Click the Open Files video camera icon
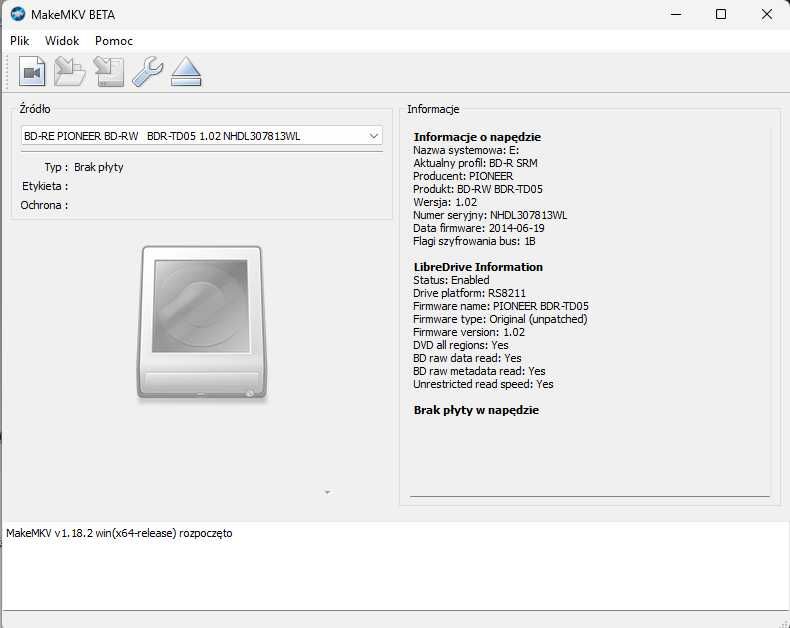Screen dimensions: 790x628 pyautogui.click(x=32, y=72)
